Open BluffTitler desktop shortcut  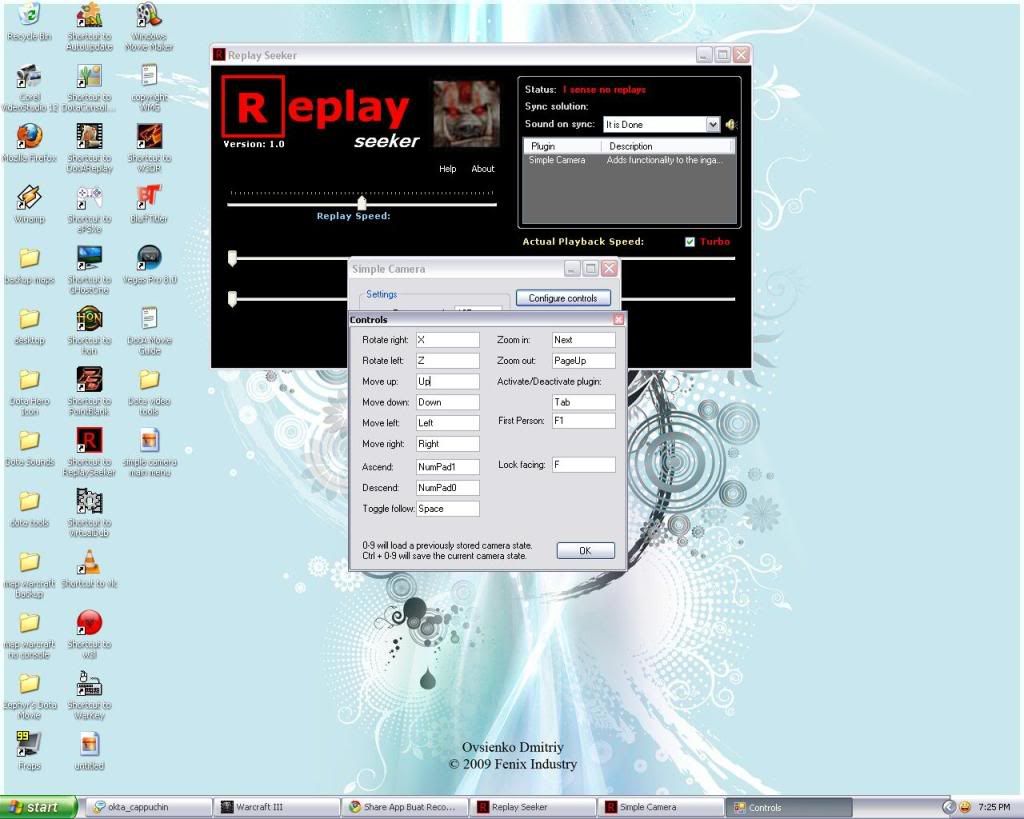[x=150, y=204]
